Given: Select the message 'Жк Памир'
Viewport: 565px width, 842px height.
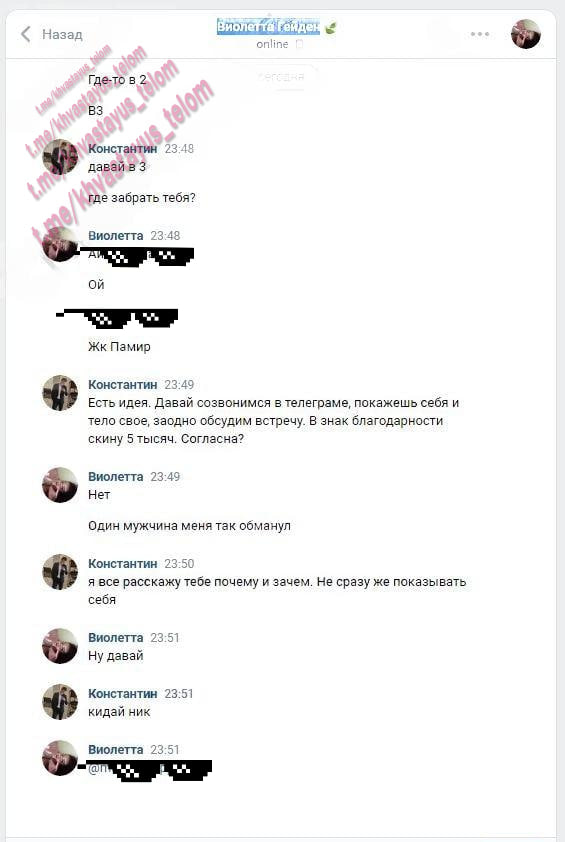Looking at the screenshot, I should 119,346.
